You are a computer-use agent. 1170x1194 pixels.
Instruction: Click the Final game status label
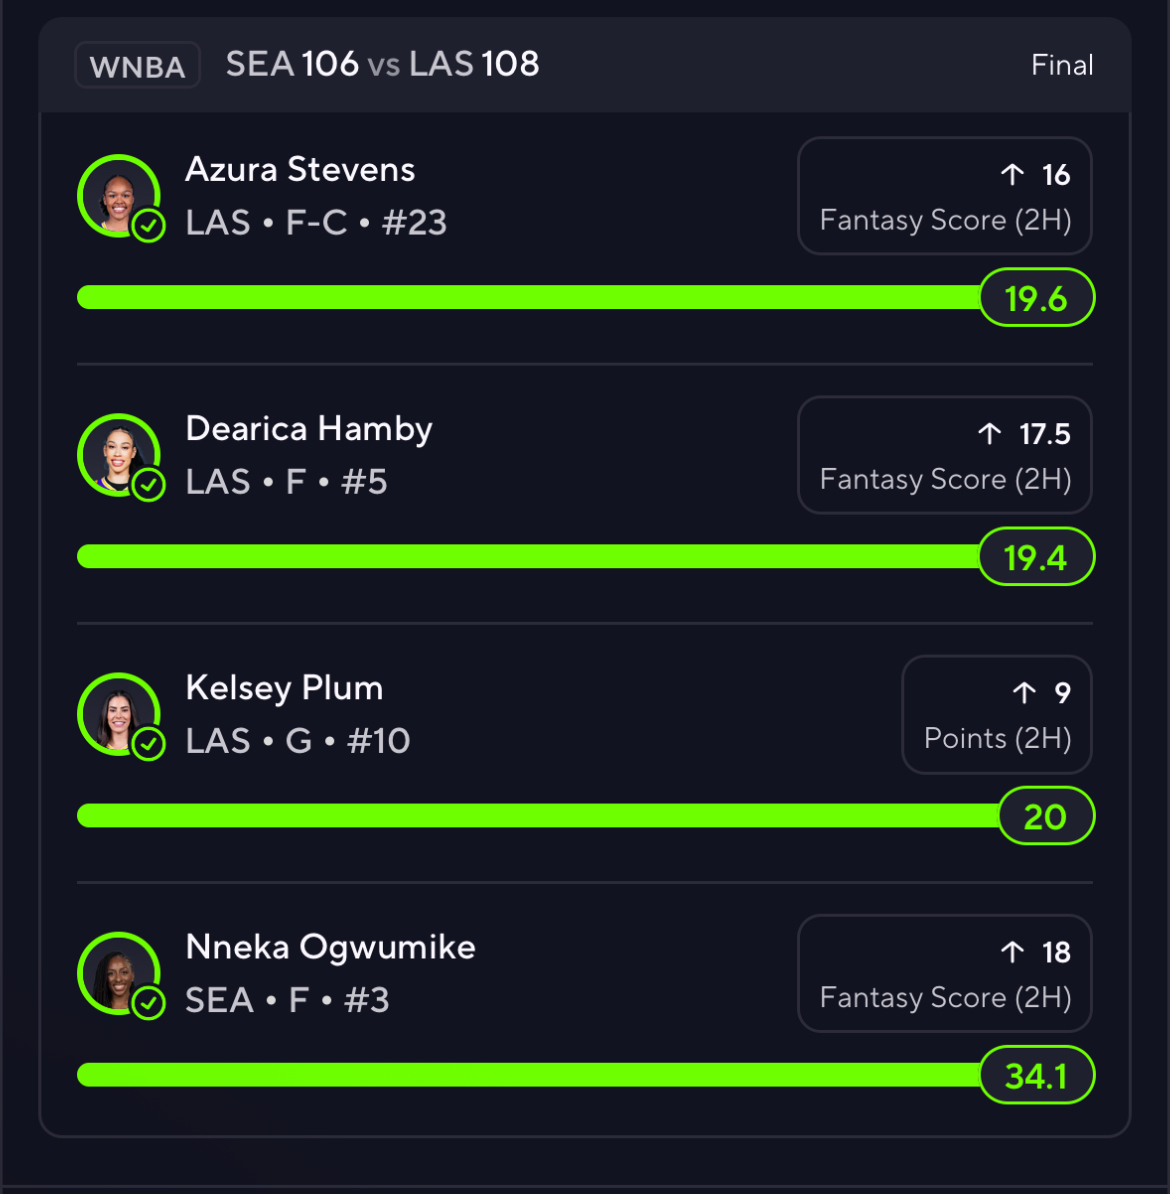click(x=1062, y=65)
